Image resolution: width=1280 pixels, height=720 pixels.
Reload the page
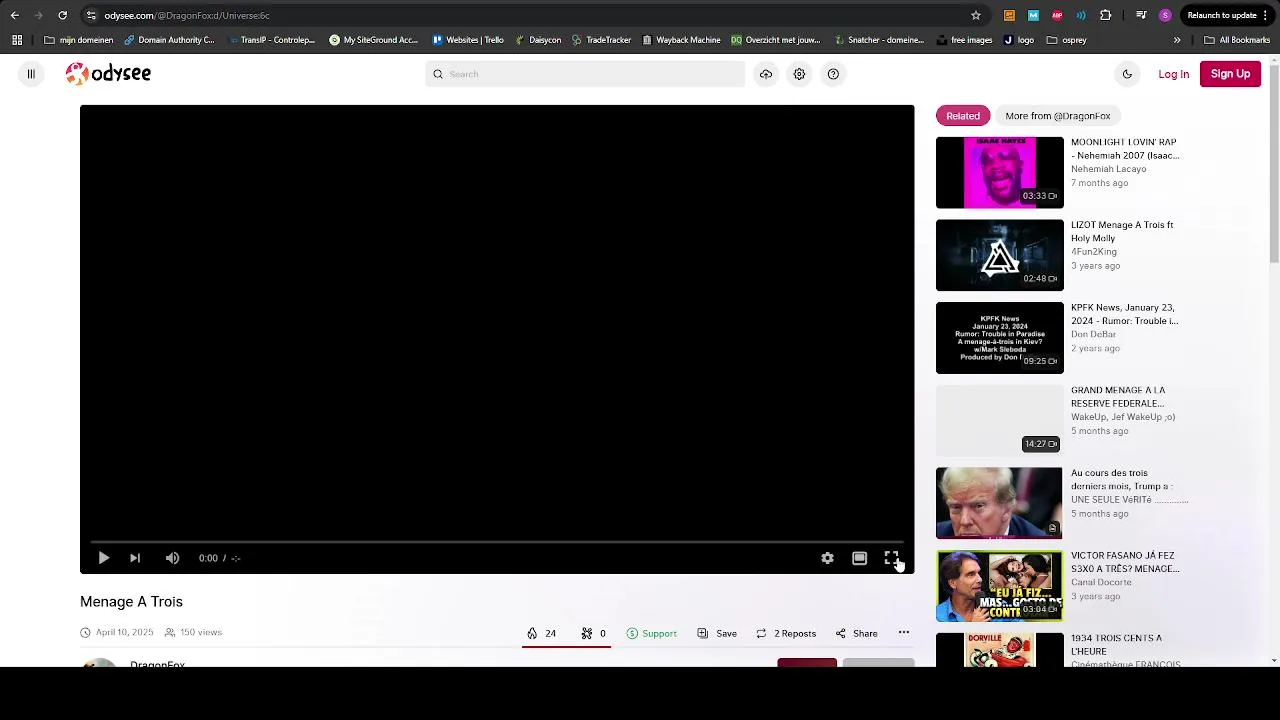click(x=62, y=15)
